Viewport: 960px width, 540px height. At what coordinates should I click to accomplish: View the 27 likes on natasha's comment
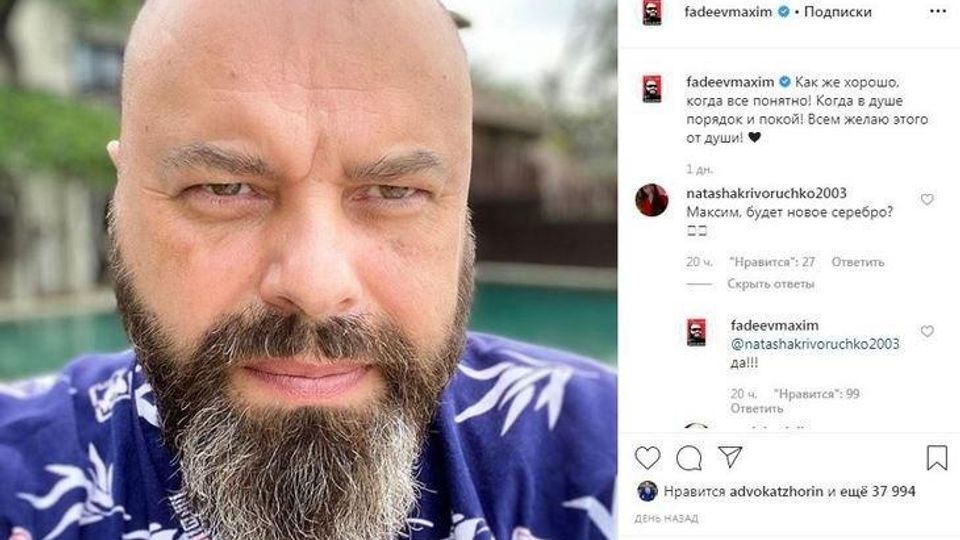(x=771, y=261)
